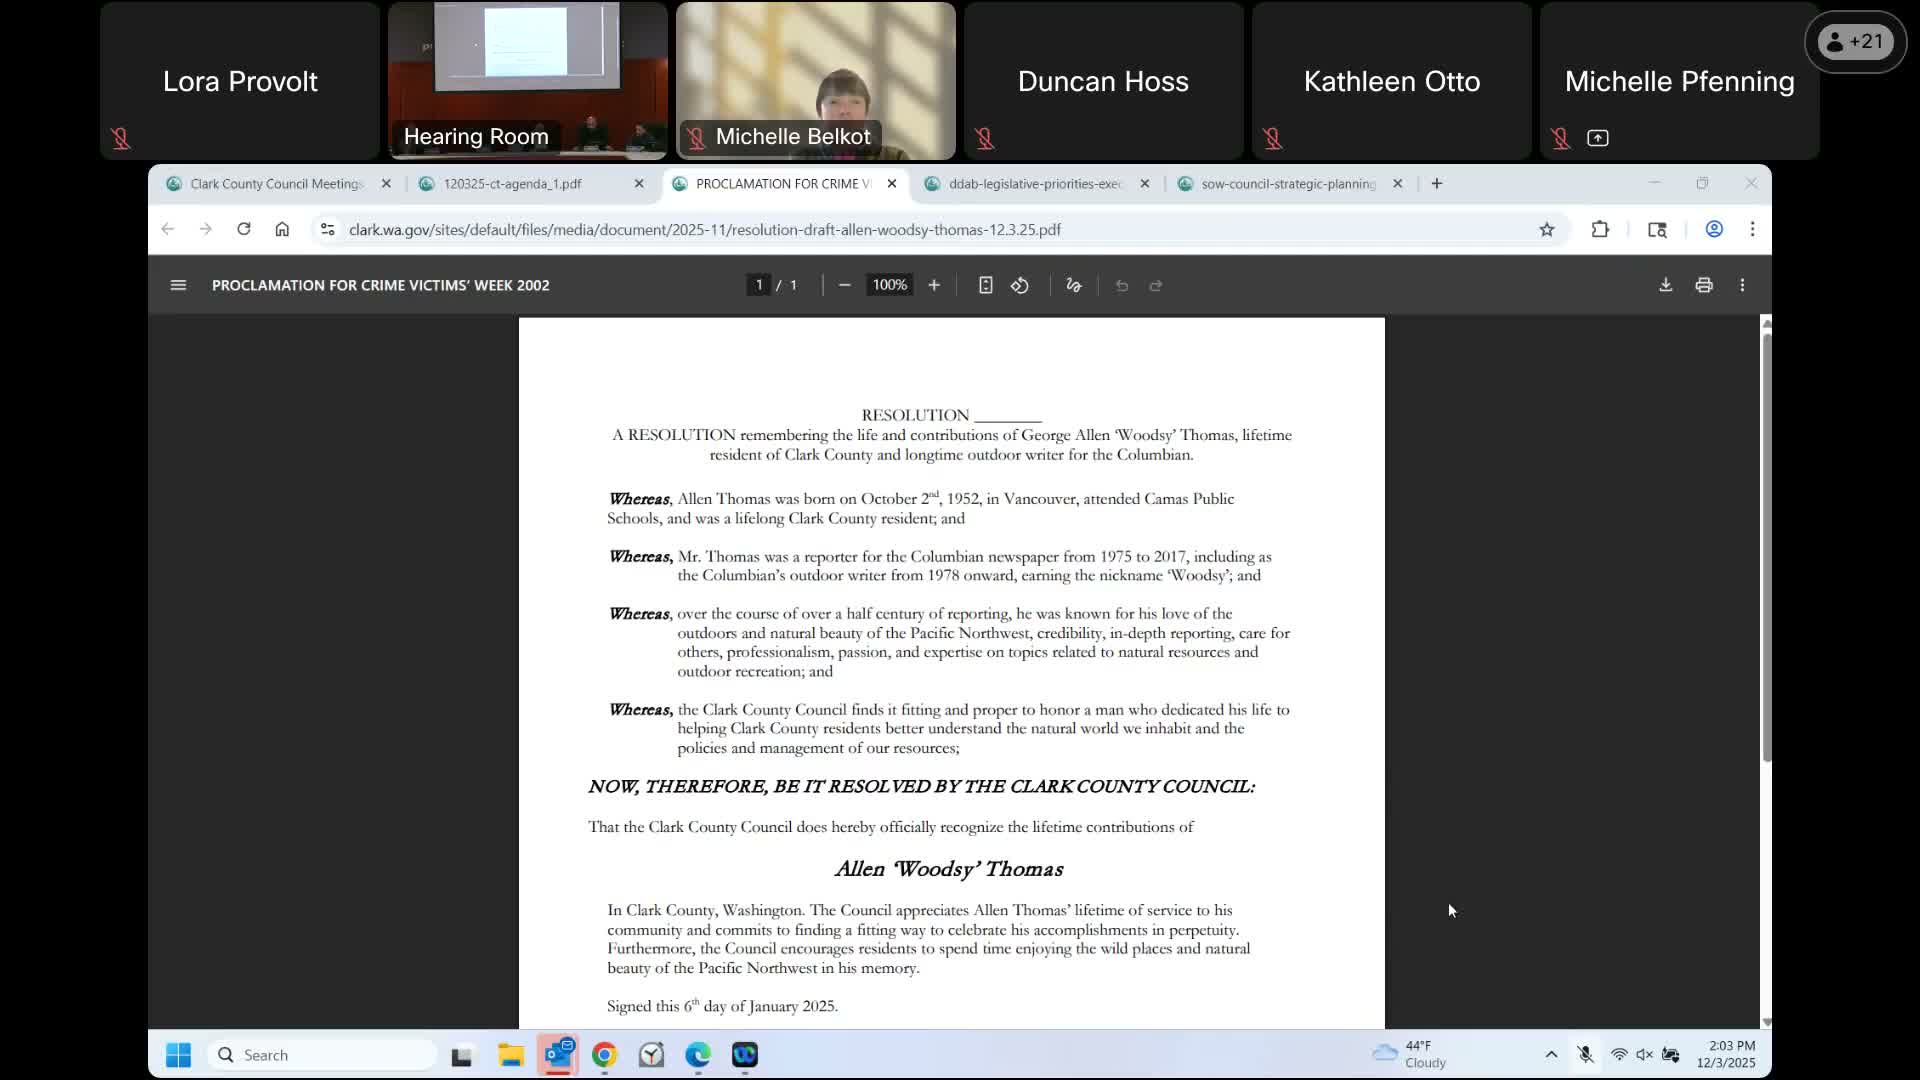Zoom in on the PDF
1920x1080 pixels.
pos(934,285)
